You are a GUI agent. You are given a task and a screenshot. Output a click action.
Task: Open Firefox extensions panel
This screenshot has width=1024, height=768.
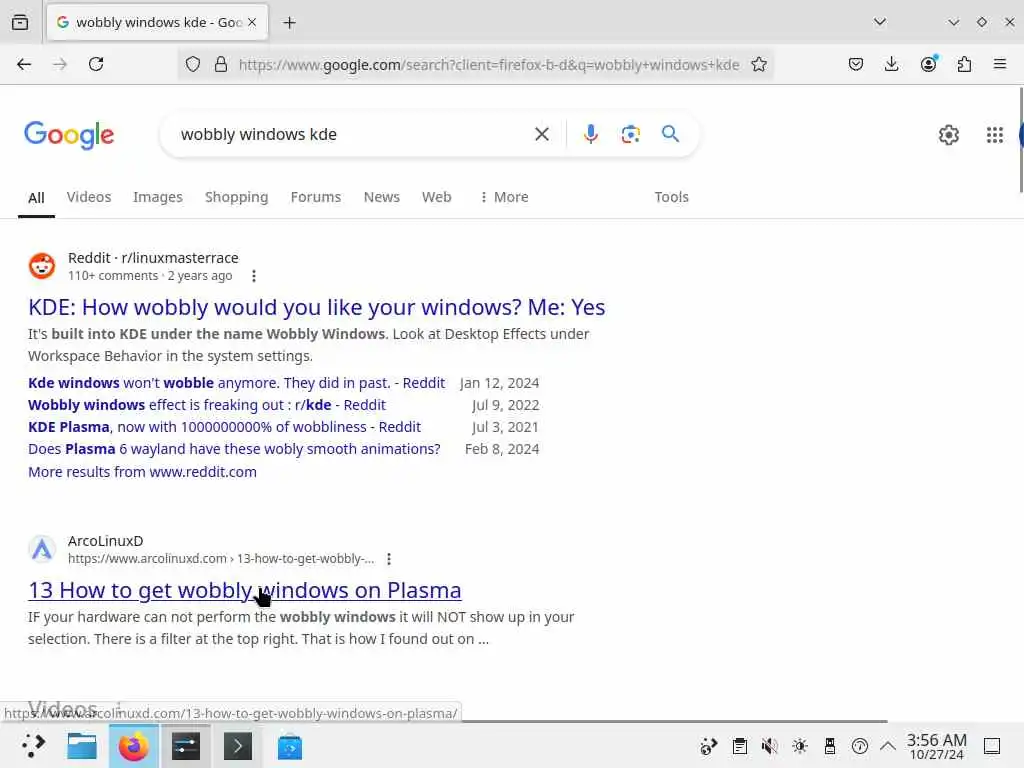(964, 64)
